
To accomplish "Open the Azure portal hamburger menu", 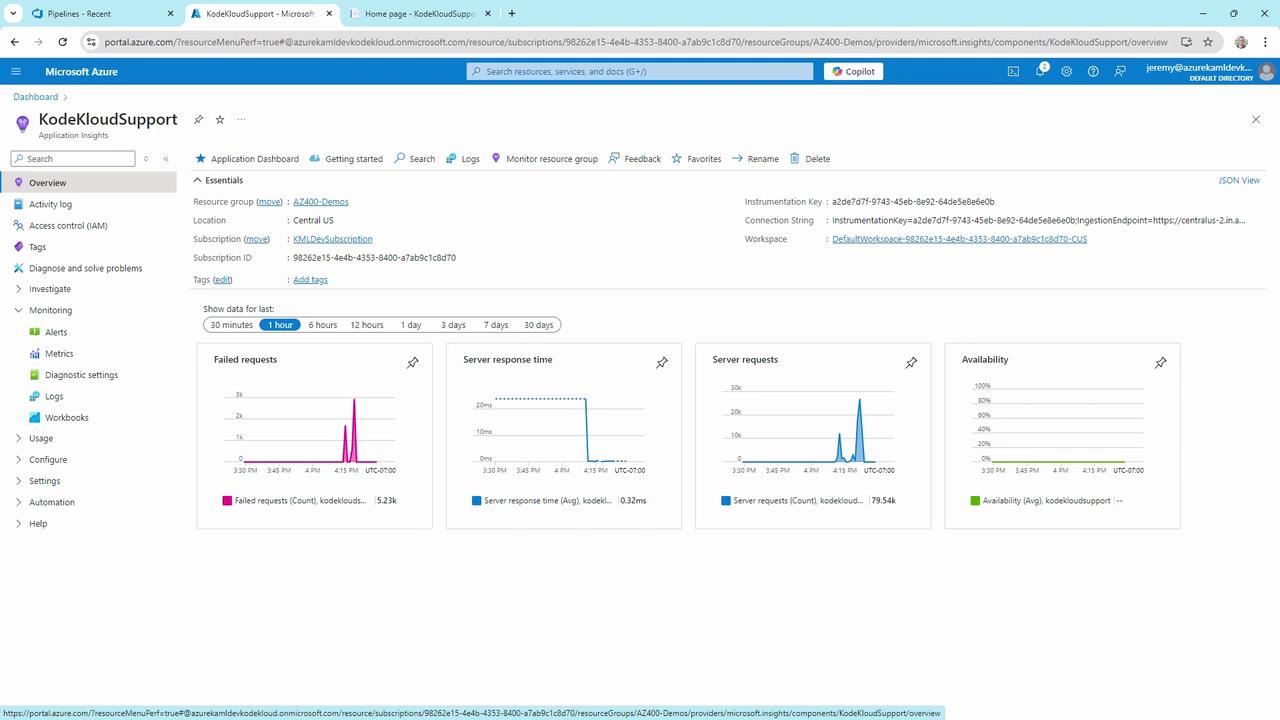I will pos(15,71).
